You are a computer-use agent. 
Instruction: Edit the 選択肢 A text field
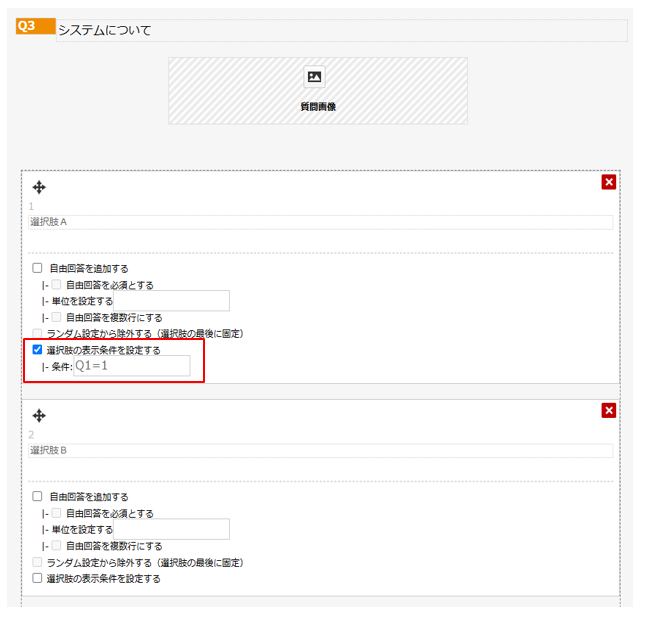click(320, 222)
